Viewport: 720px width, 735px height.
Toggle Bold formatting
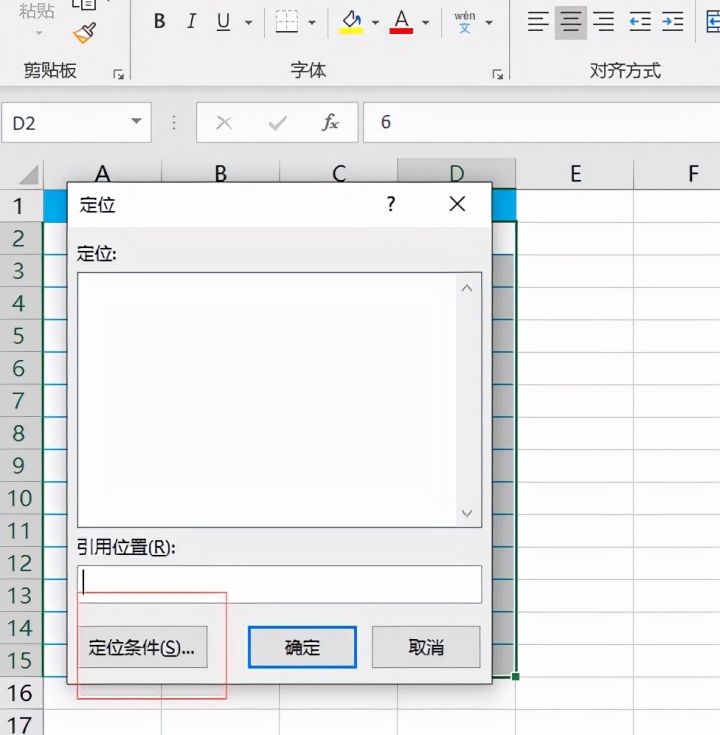click(159, 21)
